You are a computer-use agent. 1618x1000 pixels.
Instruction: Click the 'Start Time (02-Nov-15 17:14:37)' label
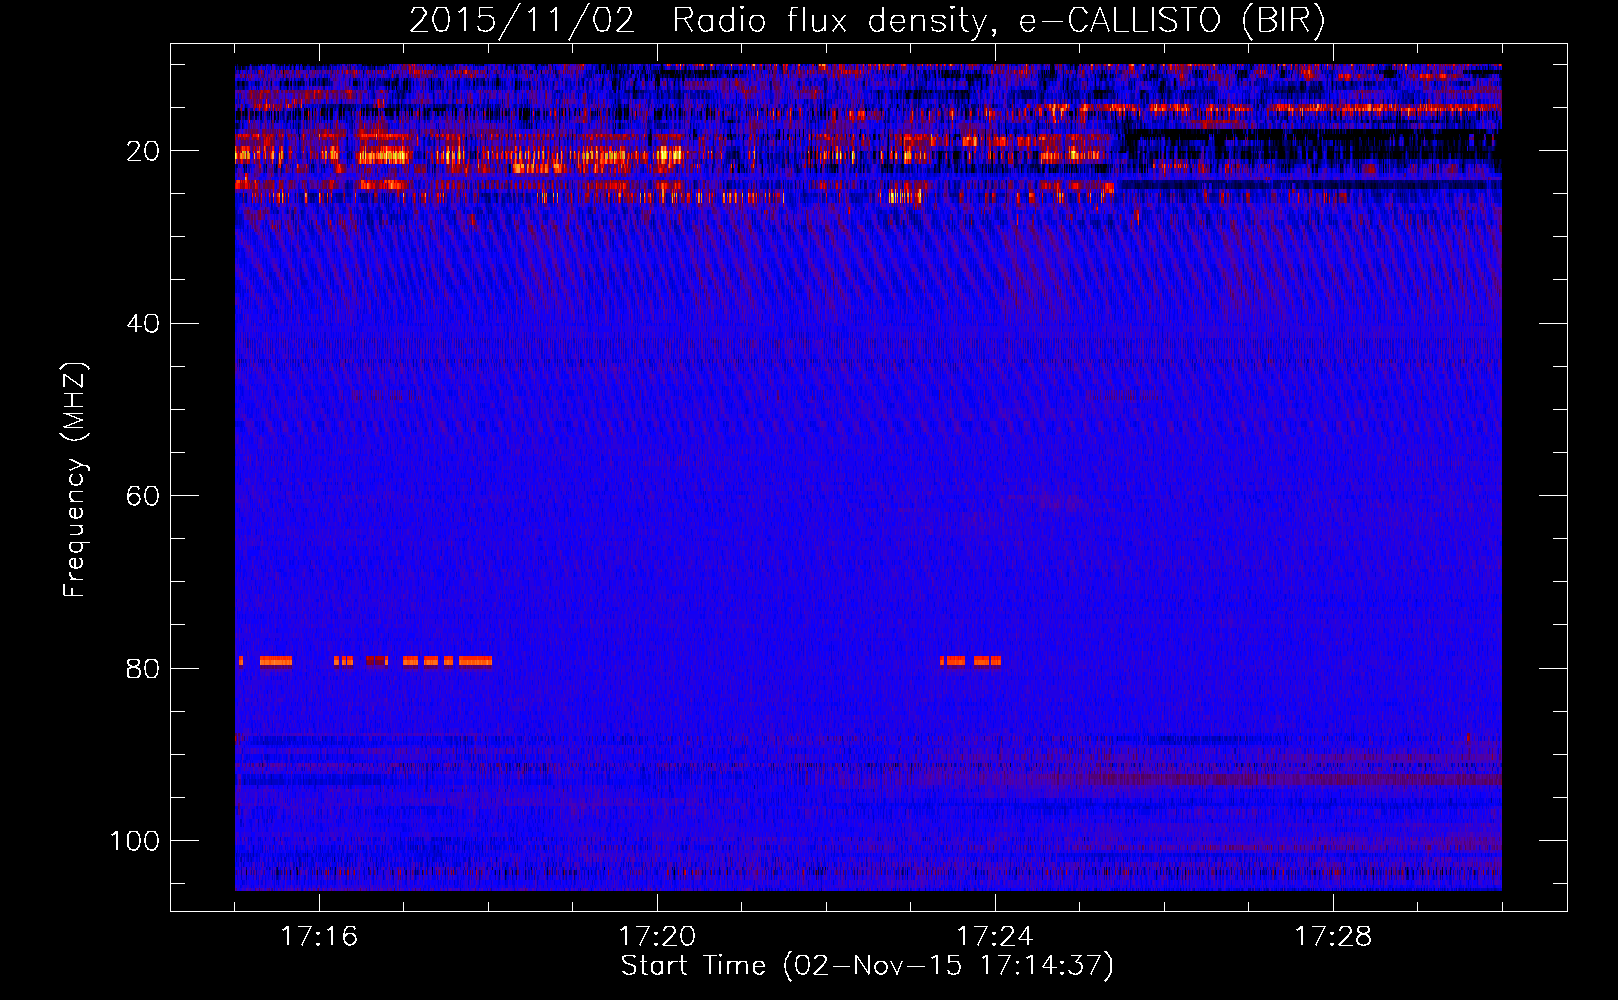click(x=867, y=966)
